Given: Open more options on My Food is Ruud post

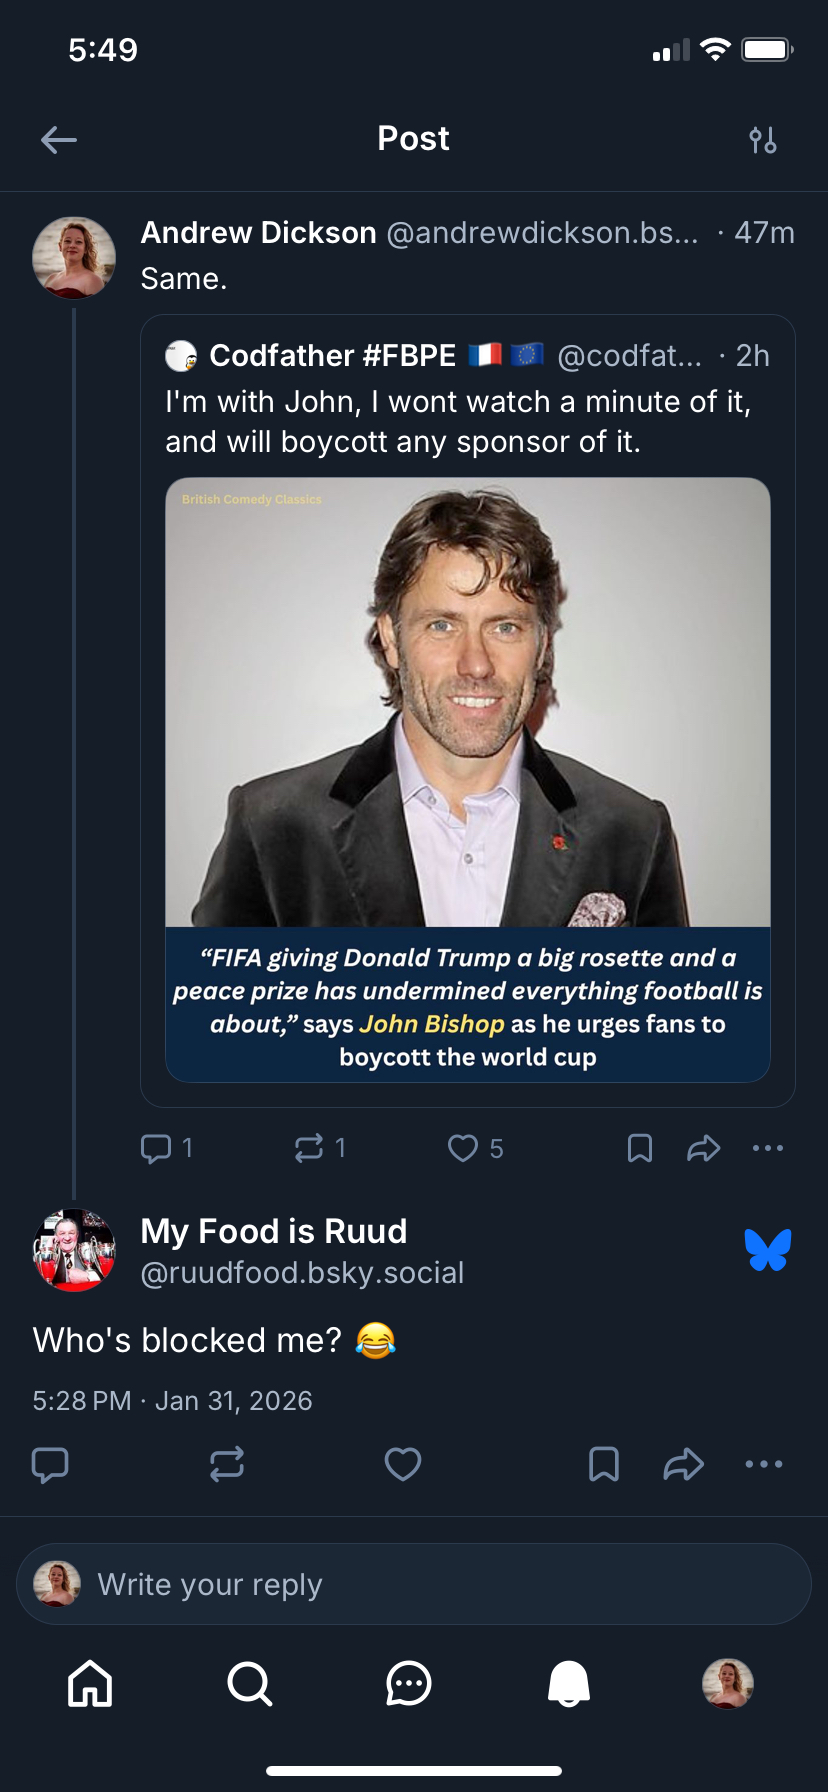Looking at the screenshot, I should [x=764, y=1464].
